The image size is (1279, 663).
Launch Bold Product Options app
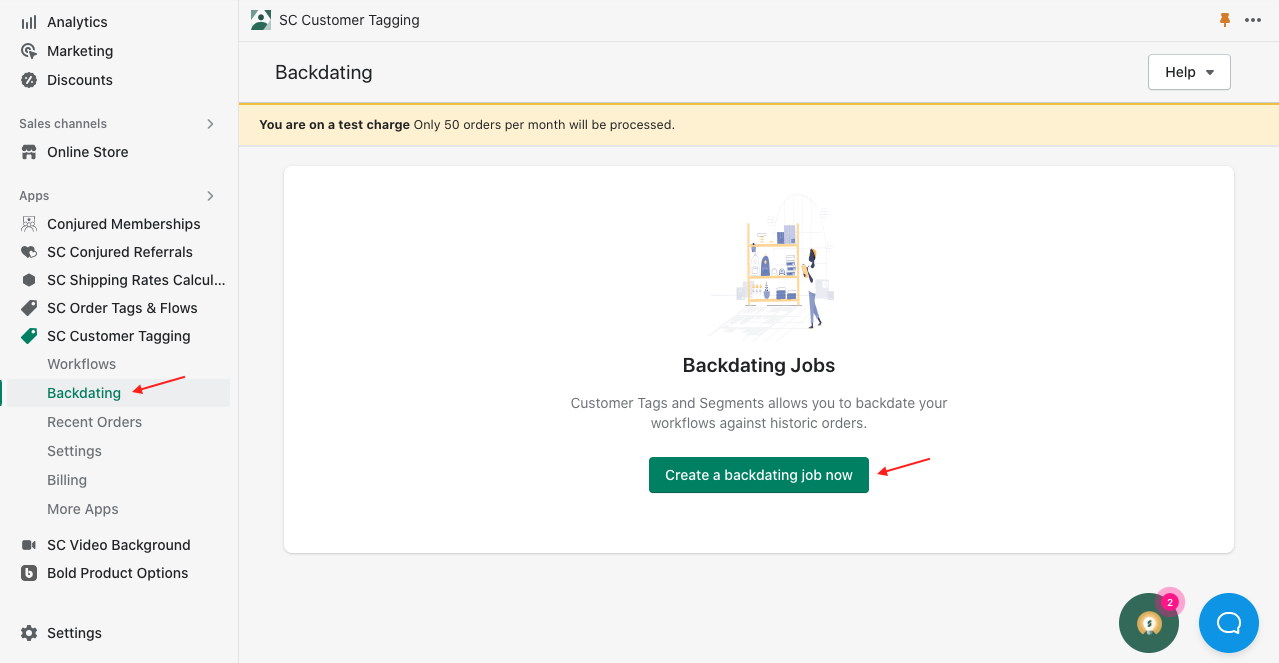tap(117, 572)
